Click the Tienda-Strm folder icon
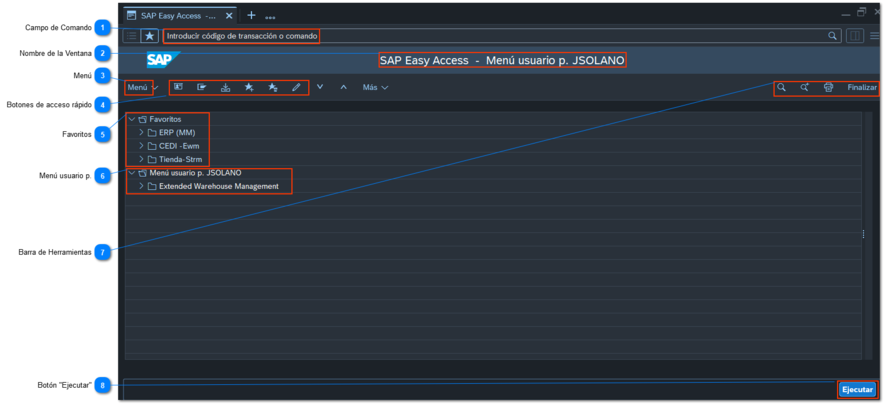The height and width of the screenshot is (405, 886). pyautogui.click(x=152, y=159)
